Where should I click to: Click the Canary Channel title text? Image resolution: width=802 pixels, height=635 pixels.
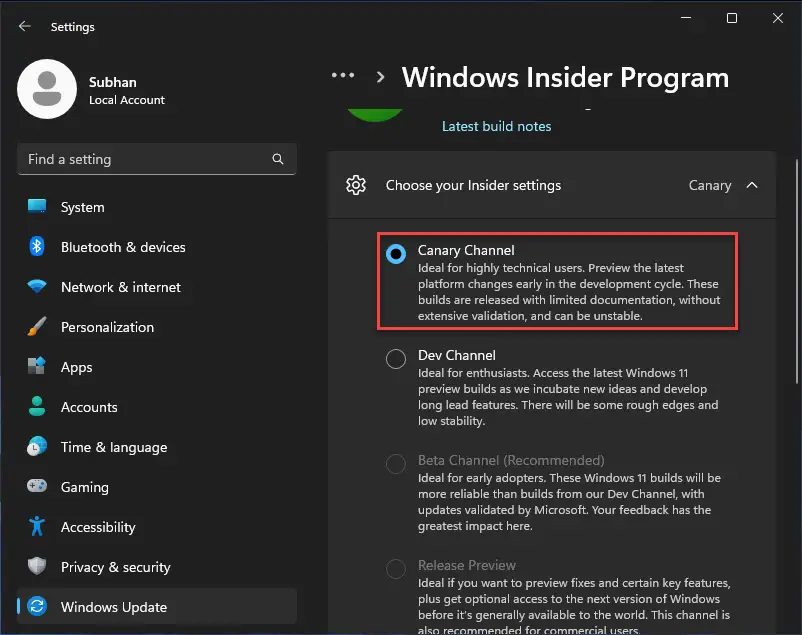[x=466, y=250]
